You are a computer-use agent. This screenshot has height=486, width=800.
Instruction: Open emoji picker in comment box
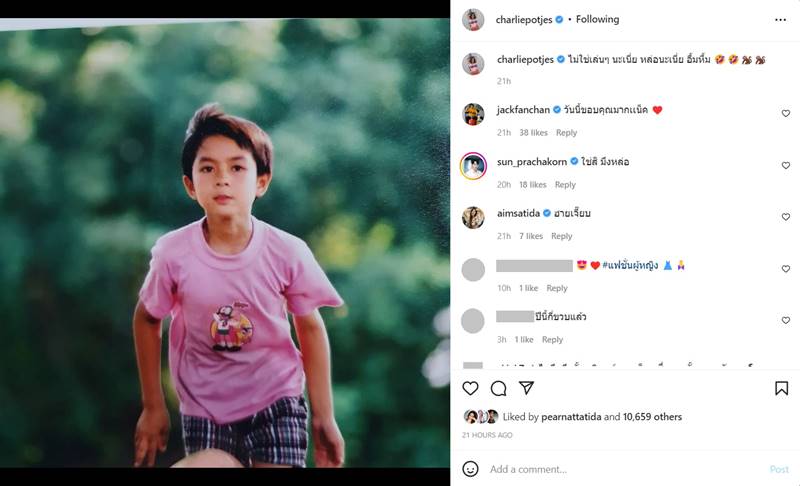(x=471, y=469)
